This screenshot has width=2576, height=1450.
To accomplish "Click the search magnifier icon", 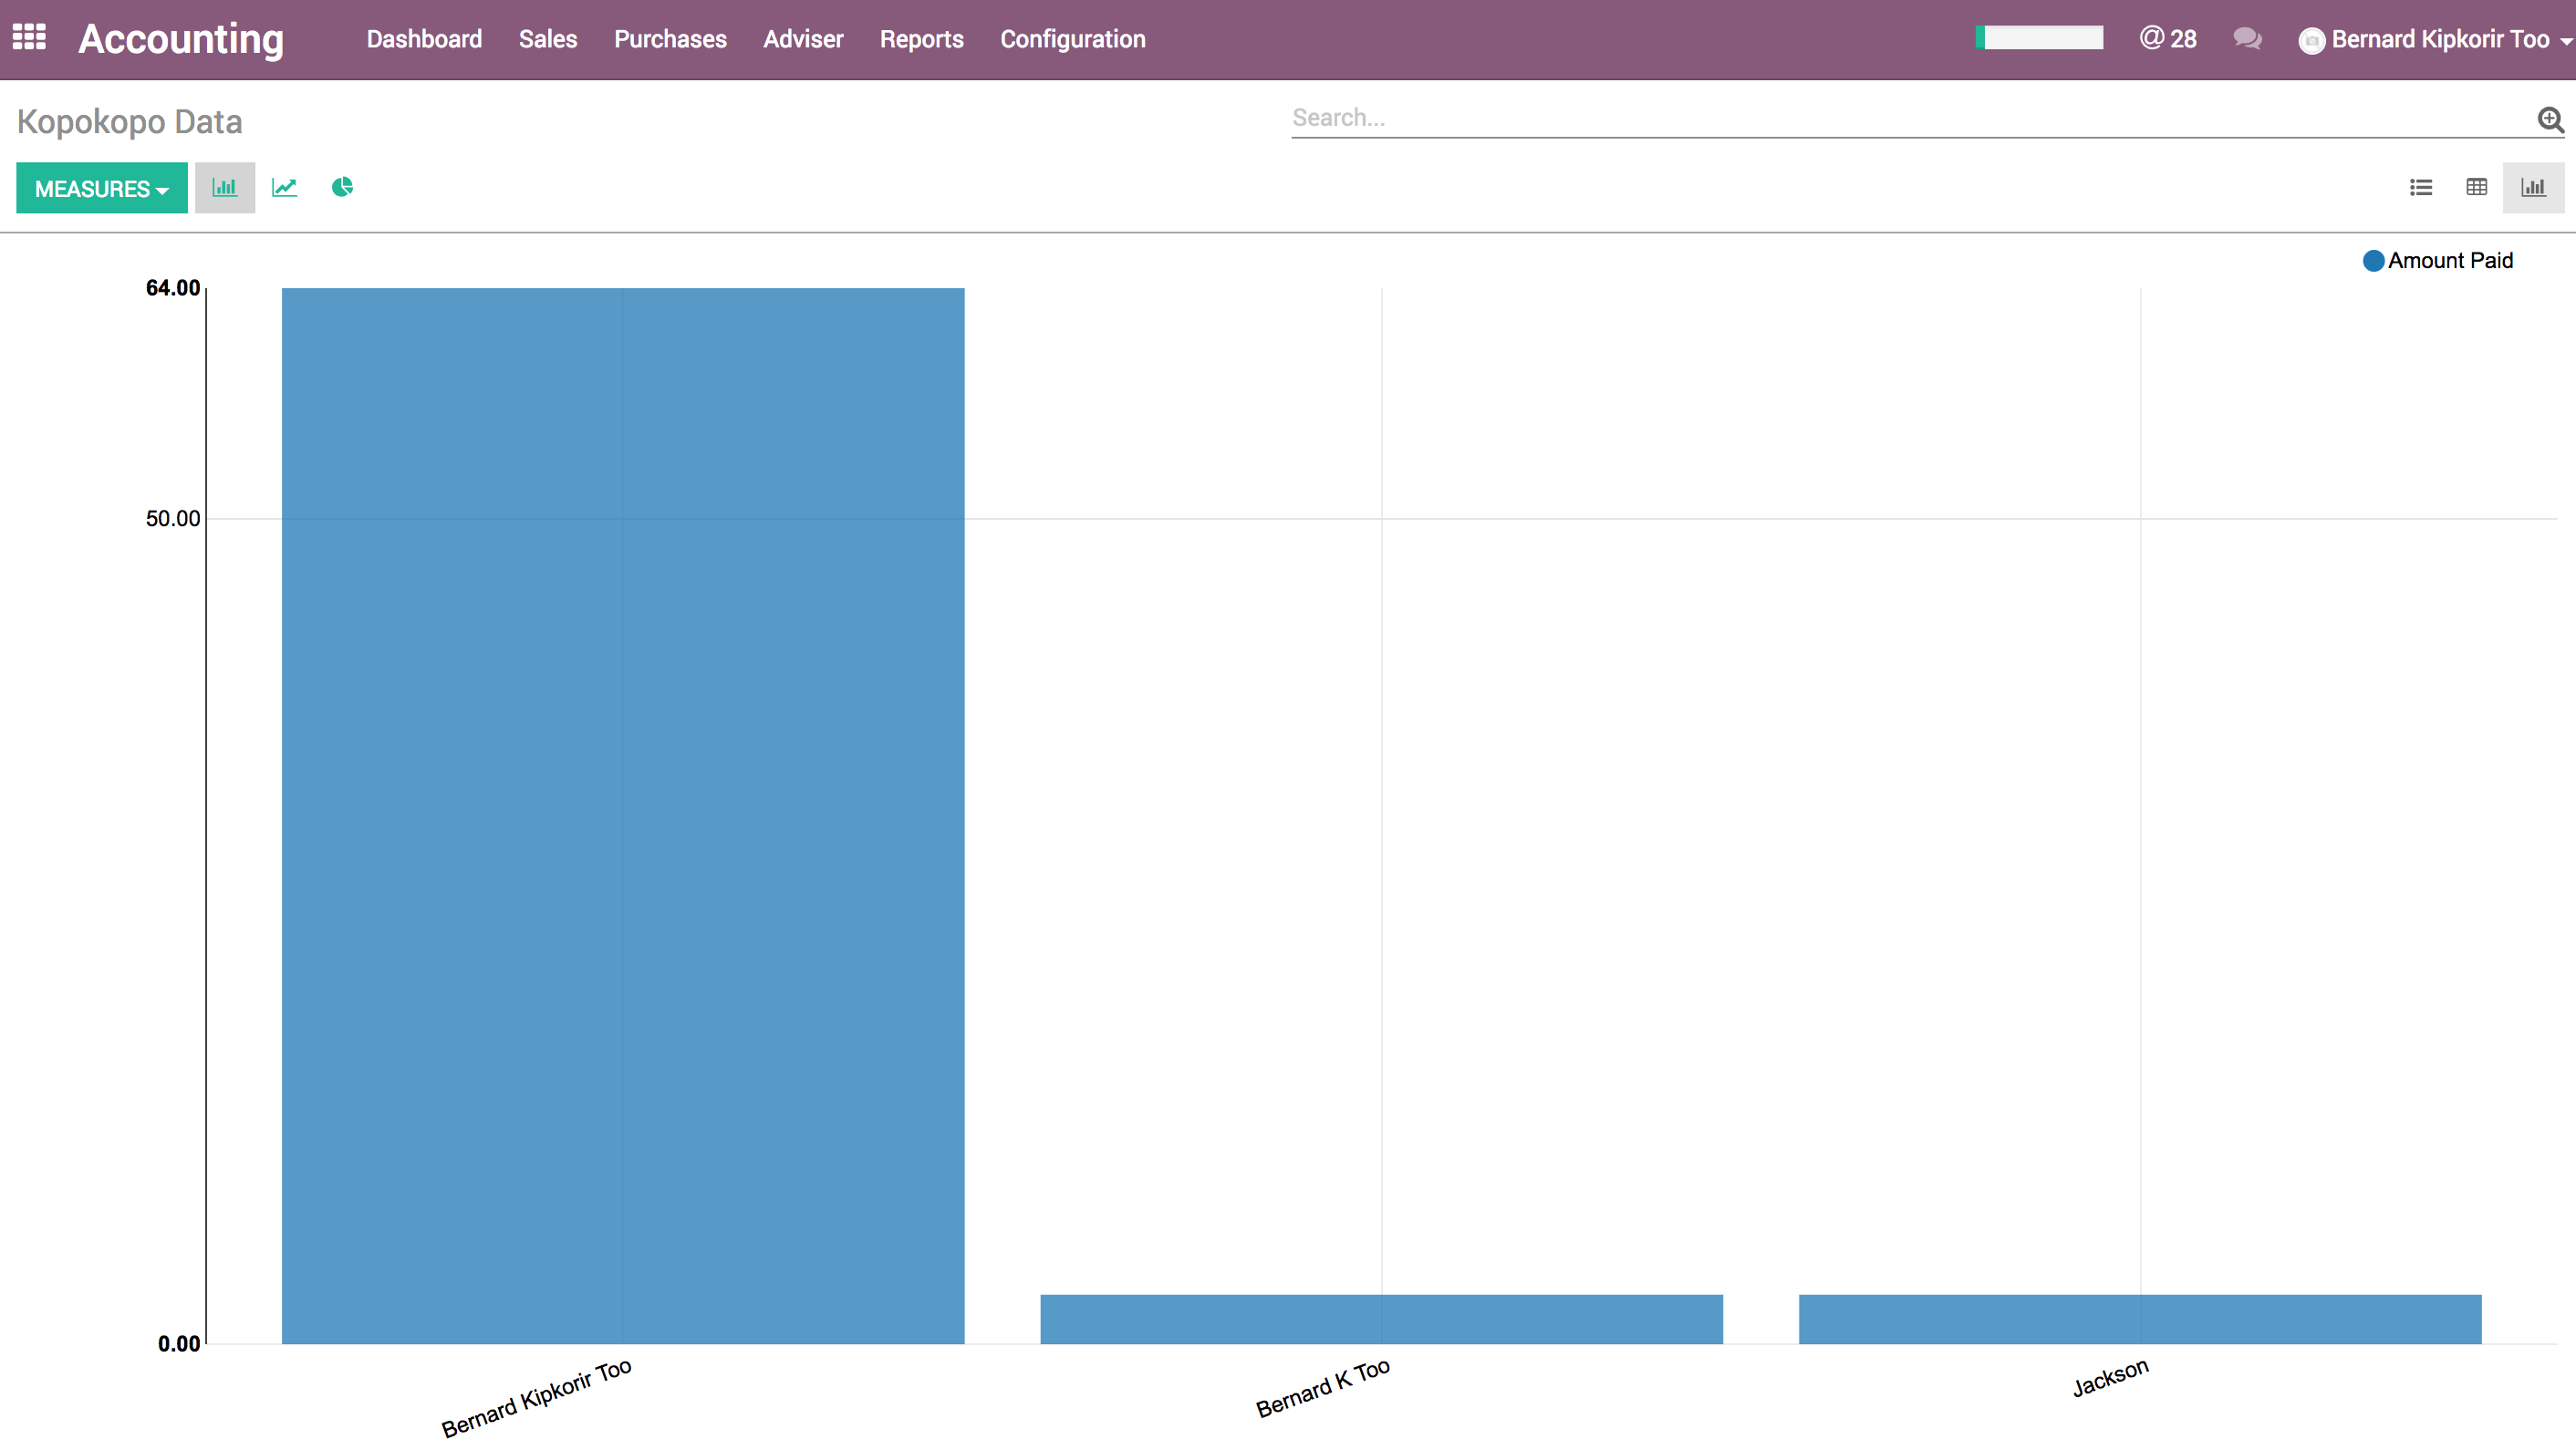I will [x=2551, y=120].
